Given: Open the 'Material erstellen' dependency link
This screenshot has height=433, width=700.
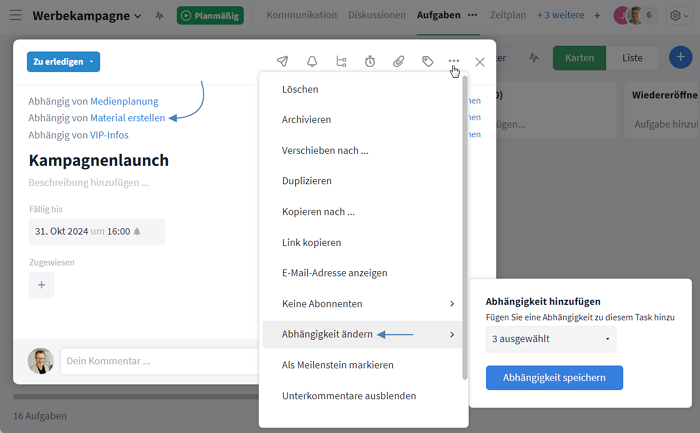Looking at the screenshot, I should point(128,118).
